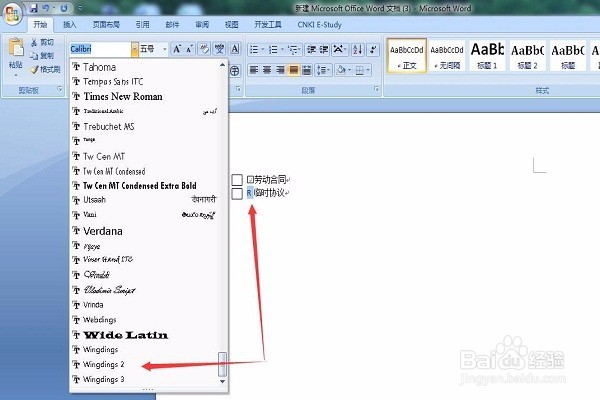
Task: Apply the 无间隔 style
Action: [x=447, y=56]
